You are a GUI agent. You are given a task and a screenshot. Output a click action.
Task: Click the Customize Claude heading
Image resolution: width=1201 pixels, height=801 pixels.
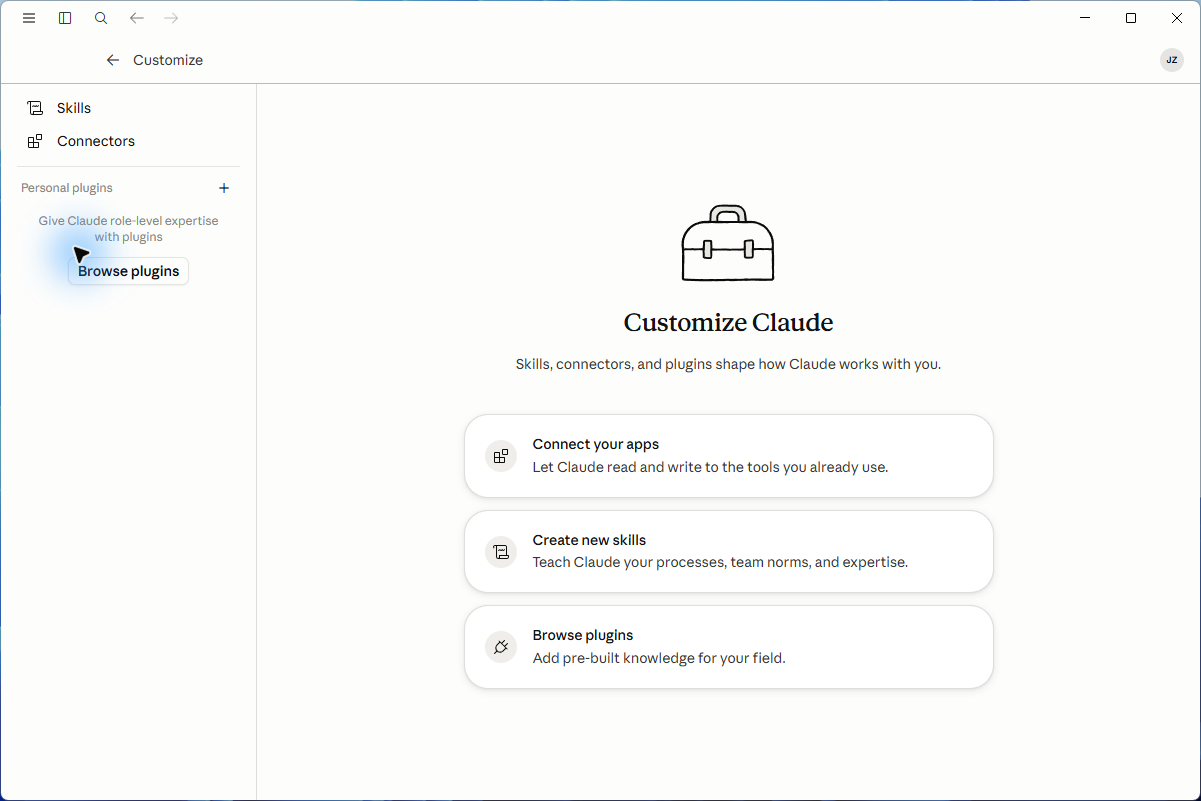(728, 323)
